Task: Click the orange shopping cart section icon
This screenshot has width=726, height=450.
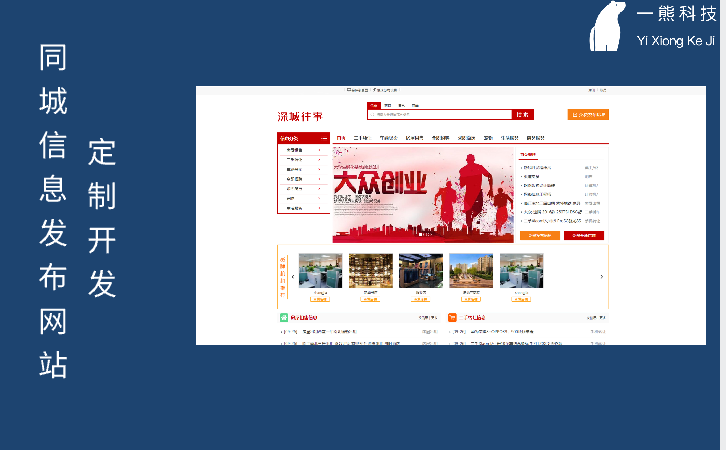Action: [452, 318]
